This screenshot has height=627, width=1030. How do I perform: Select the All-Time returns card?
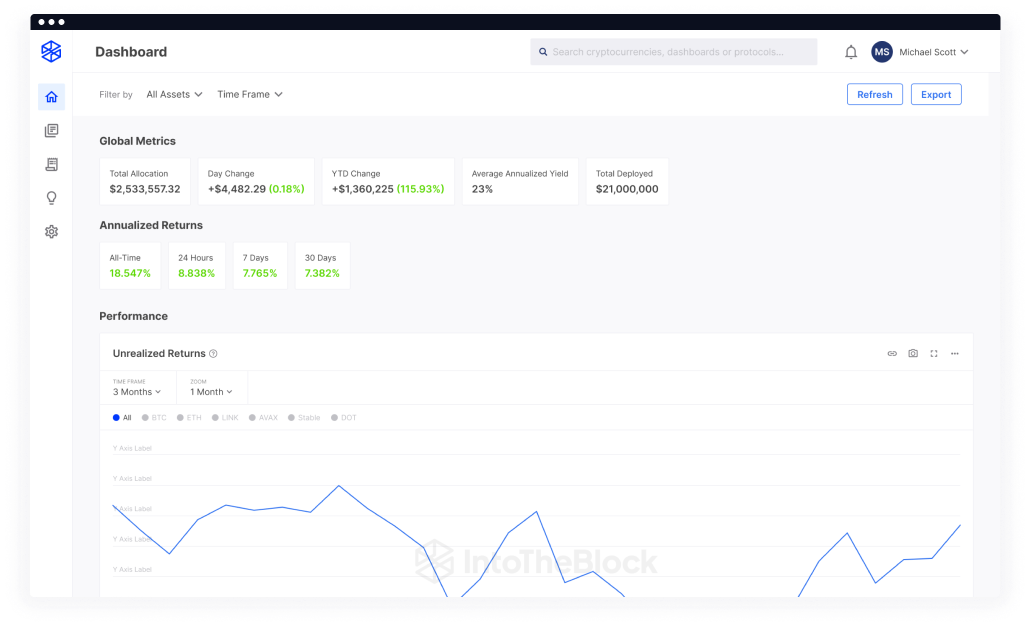[x=130, y=266]
